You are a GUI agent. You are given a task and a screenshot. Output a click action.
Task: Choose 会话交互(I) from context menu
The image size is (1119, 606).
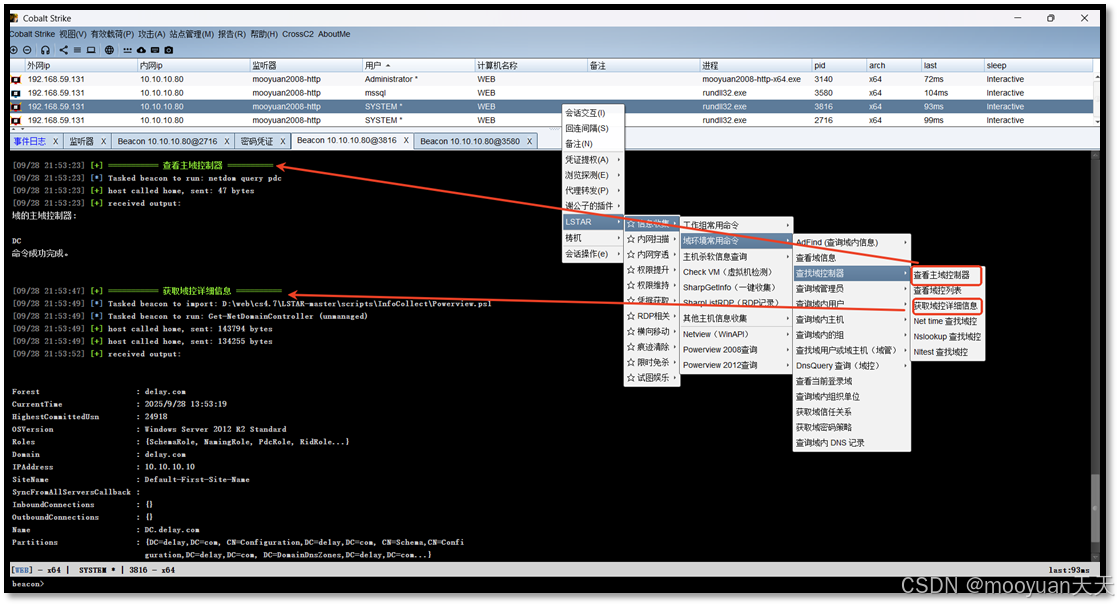pyautogui.click(x=593, y=113)
